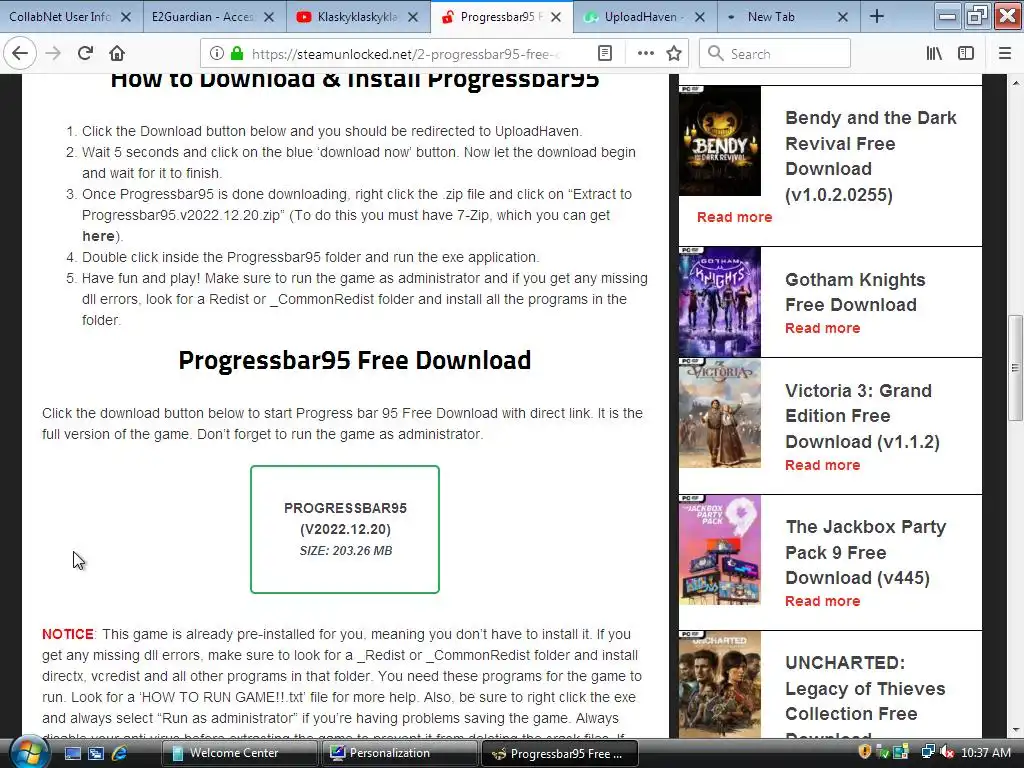Open Gotham Knights Free Download link
Viewport: 1024px width, 768px height.
click(855, 292)
